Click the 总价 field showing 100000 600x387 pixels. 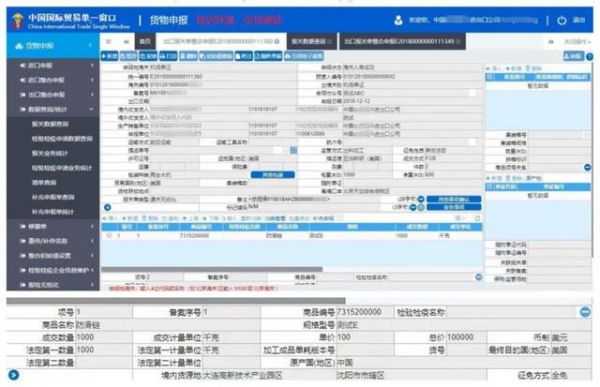coord(466,337)
